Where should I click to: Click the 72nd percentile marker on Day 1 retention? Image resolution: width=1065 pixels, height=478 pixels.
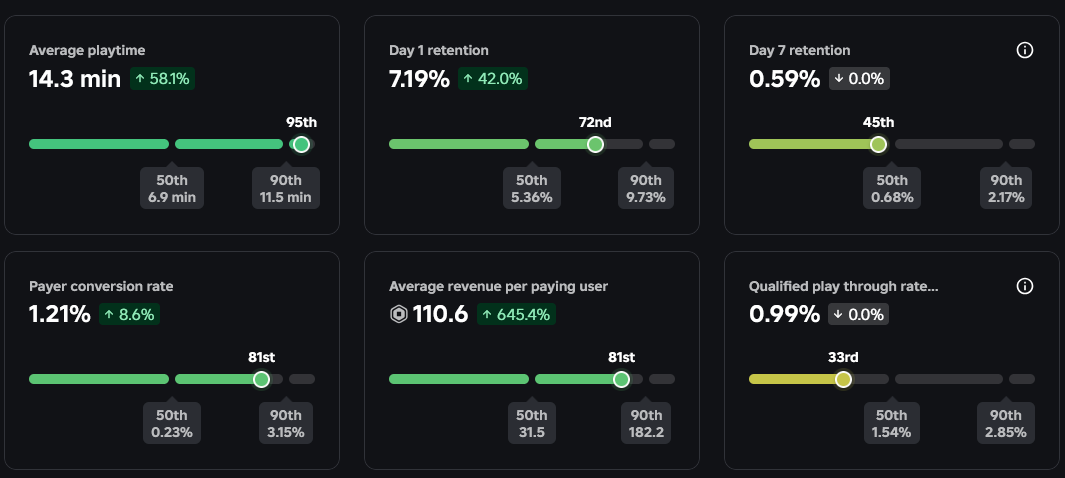pos(595,144)
